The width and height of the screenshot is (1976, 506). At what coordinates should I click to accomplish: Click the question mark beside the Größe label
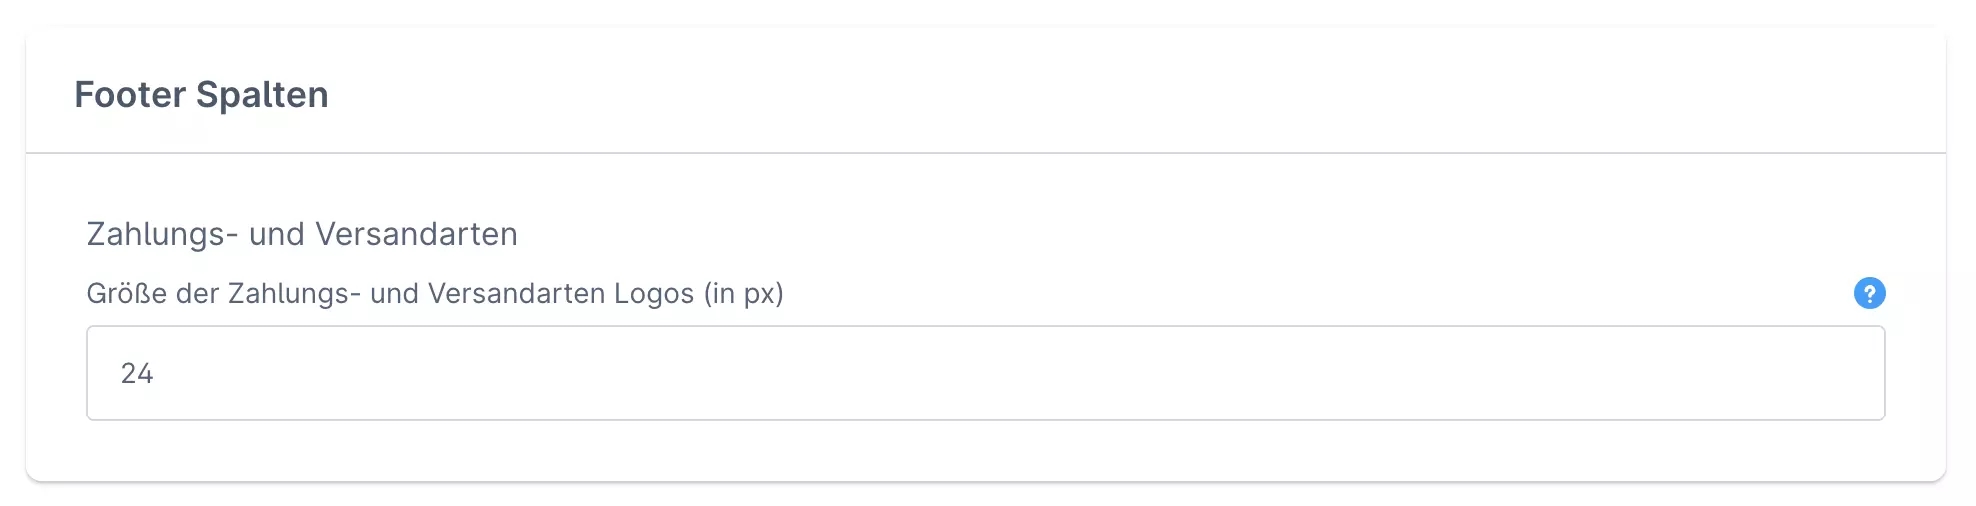1869,293
